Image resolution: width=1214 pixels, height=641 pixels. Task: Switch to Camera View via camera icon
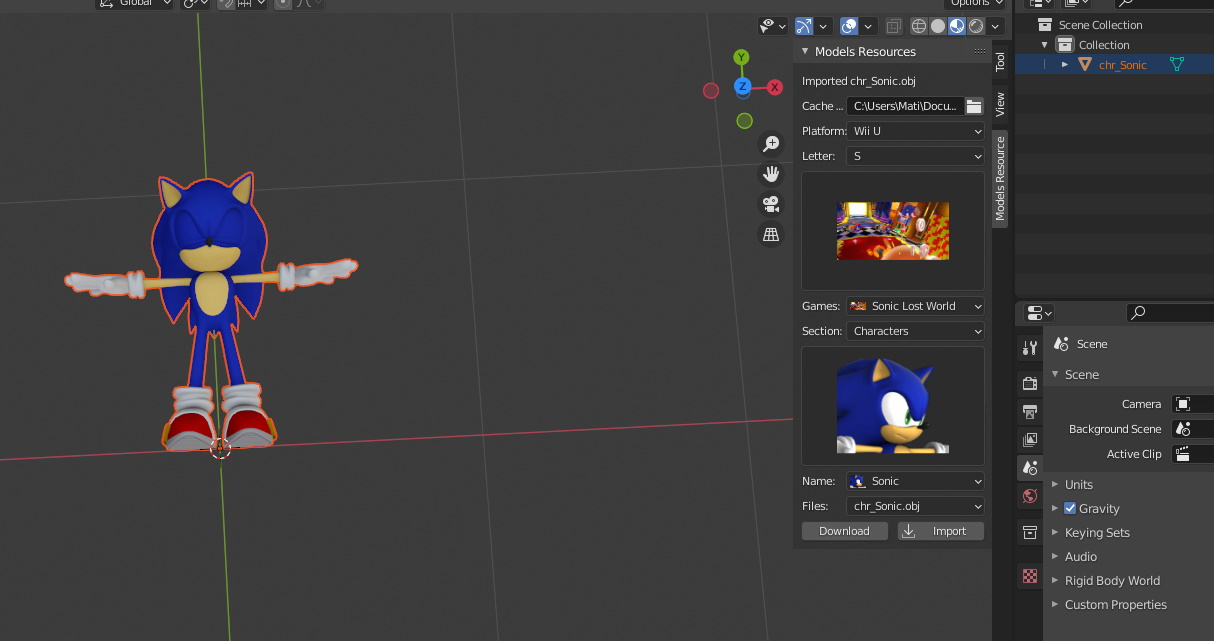tap(771, 203)
